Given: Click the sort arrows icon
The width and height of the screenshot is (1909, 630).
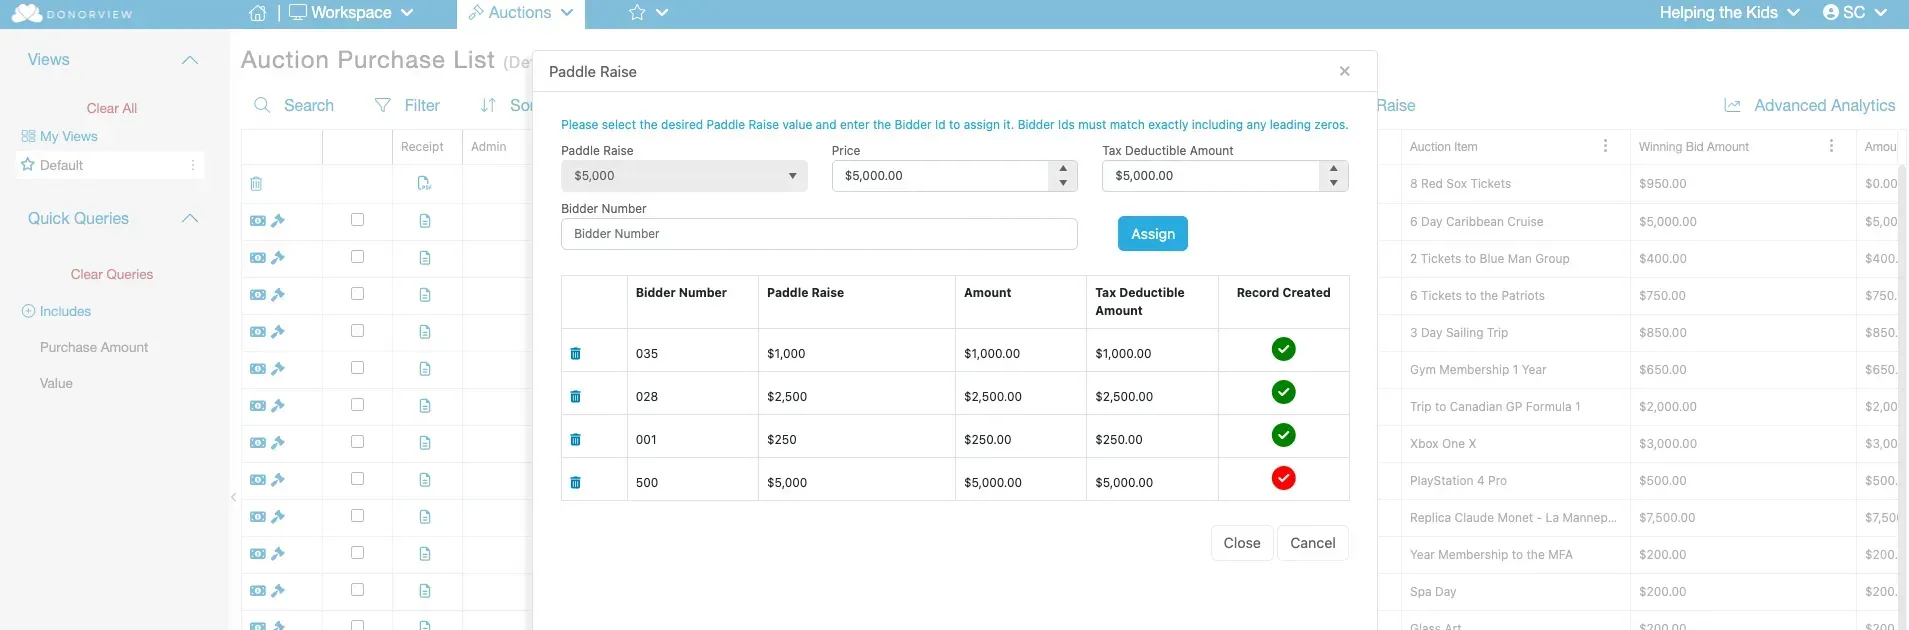Looking at the screenshot, I should click(x=488, y=105).
